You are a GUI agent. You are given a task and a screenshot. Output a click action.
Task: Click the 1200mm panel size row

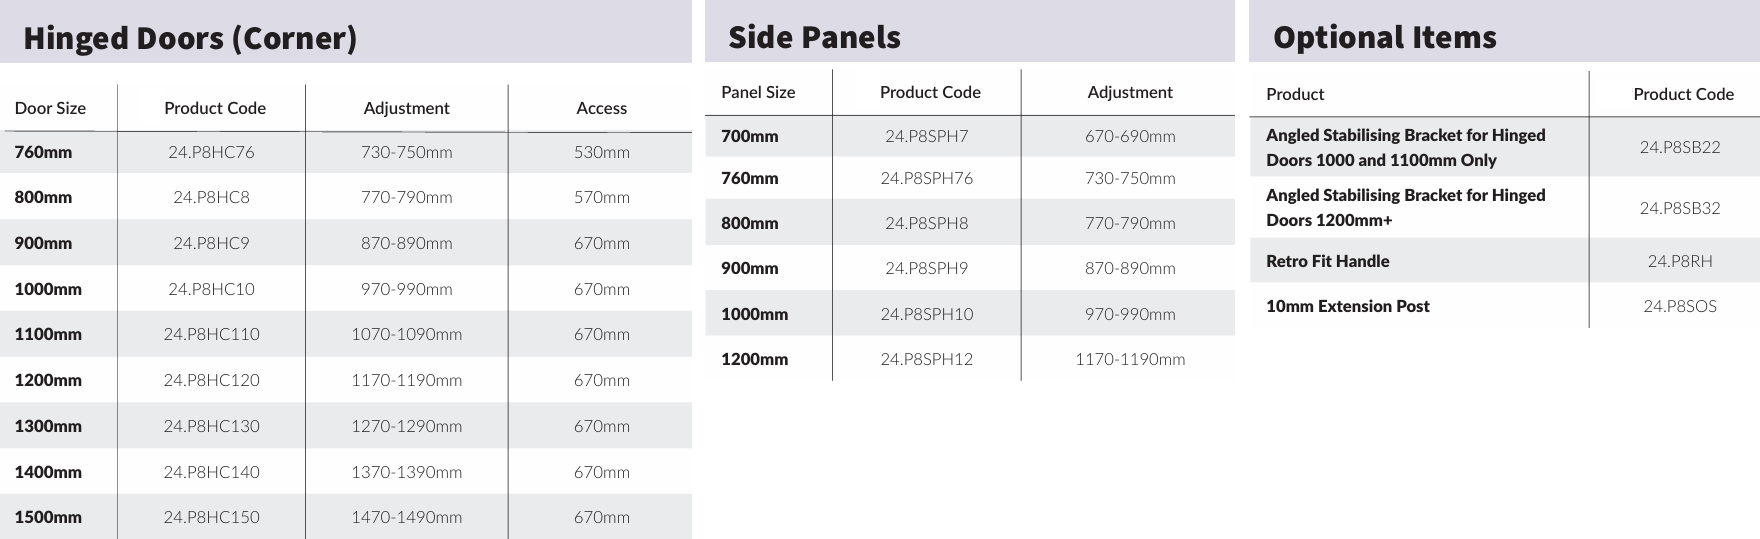754,359
